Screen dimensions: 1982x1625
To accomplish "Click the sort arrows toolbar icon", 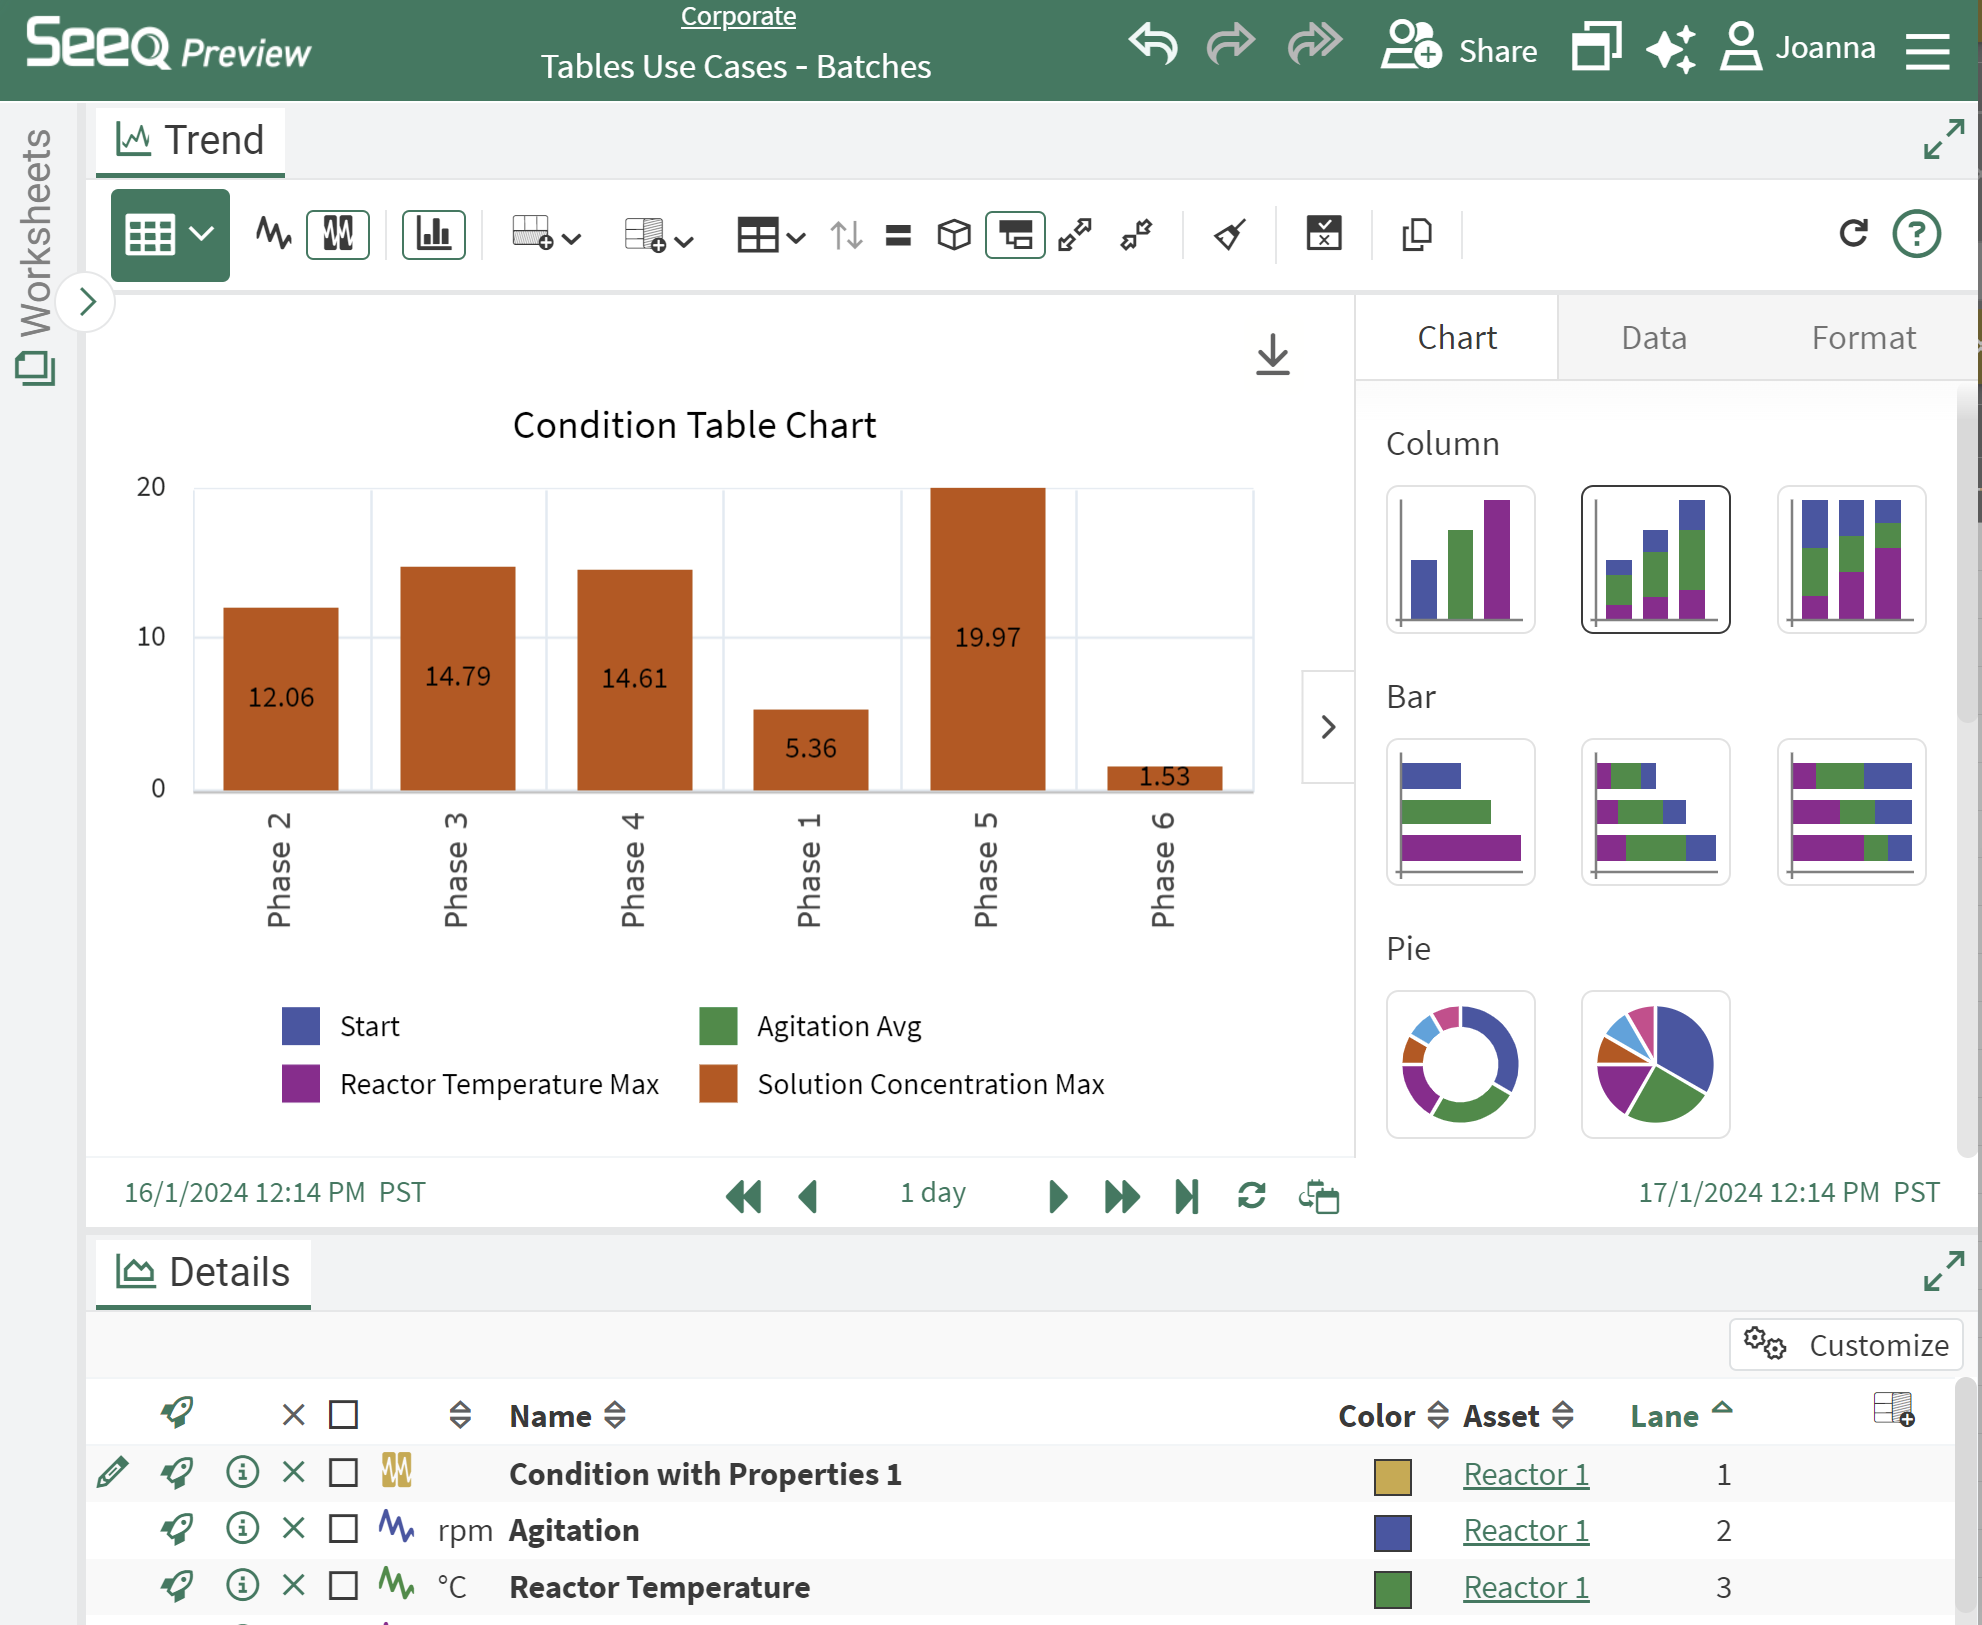I will [x=846, y=236].
